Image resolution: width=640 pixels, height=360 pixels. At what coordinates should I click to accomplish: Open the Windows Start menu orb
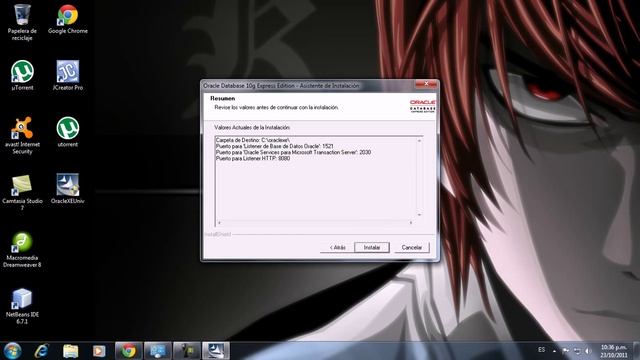click(12, 351)
